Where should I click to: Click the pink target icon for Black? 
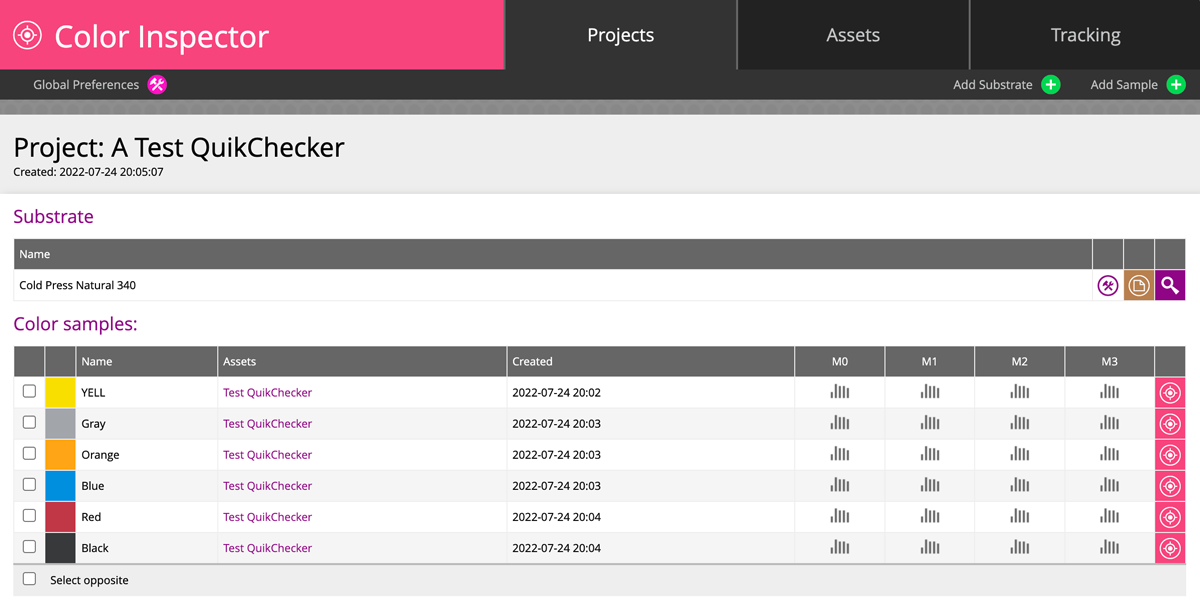tap(1170, 548)
